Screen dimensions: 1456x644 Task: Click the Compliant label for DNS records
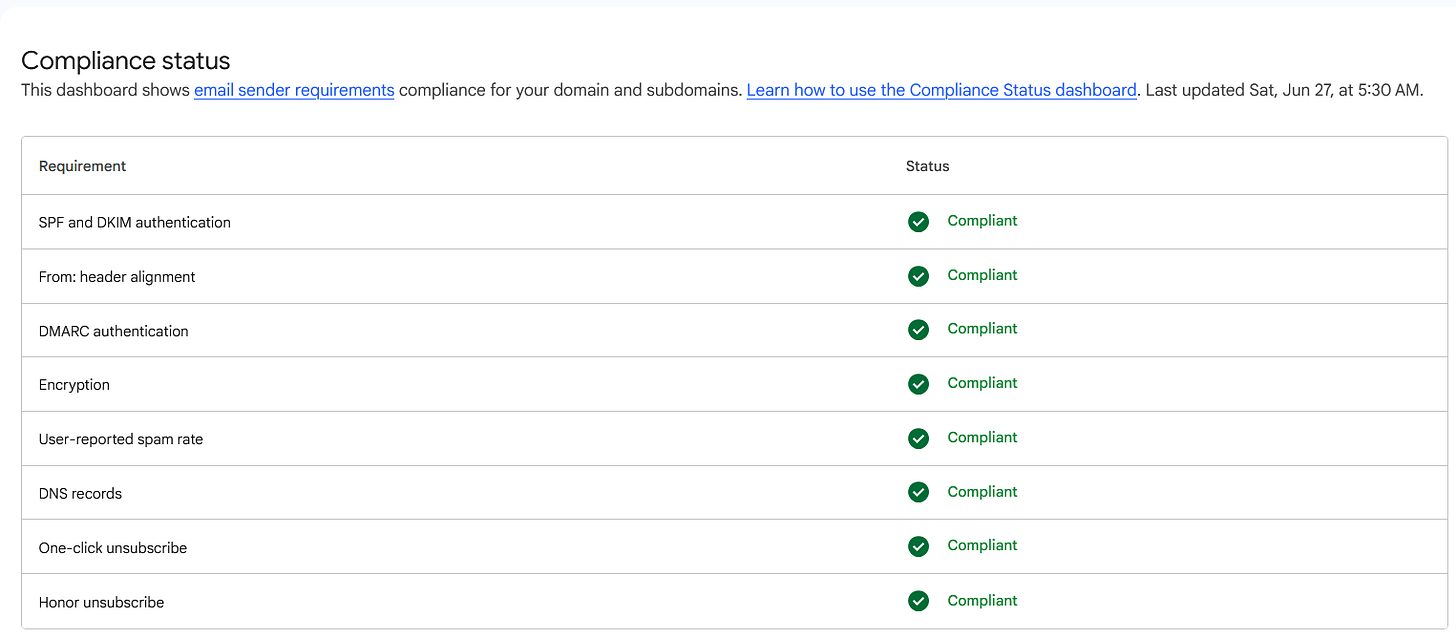(x=982, y=492)
